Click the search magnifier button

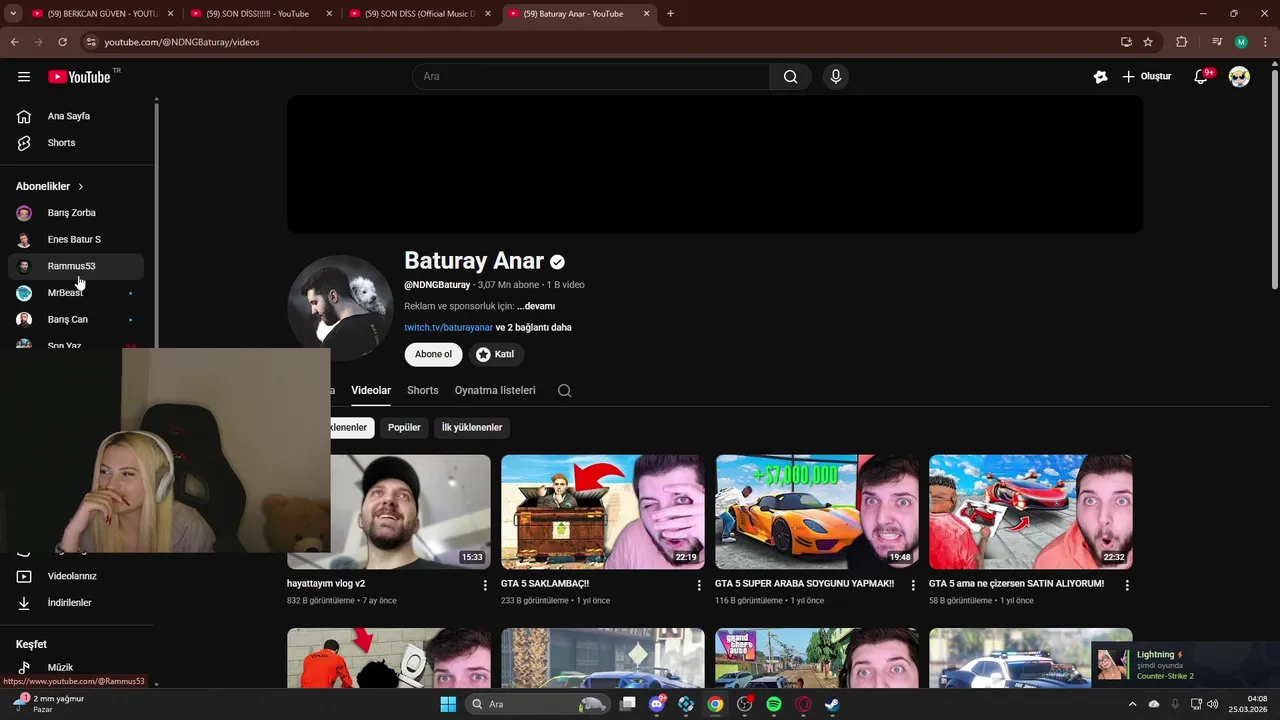point(791,77)
